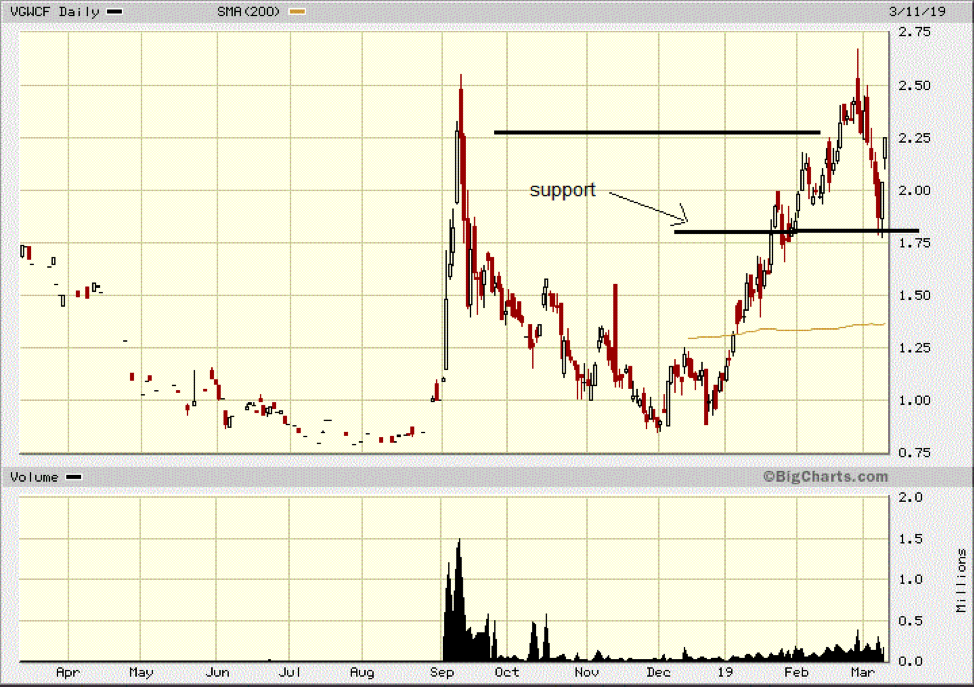Click the BigCharts.com copyright text
The width and height of the screenshot is (974, 689).
coord(826,477)
